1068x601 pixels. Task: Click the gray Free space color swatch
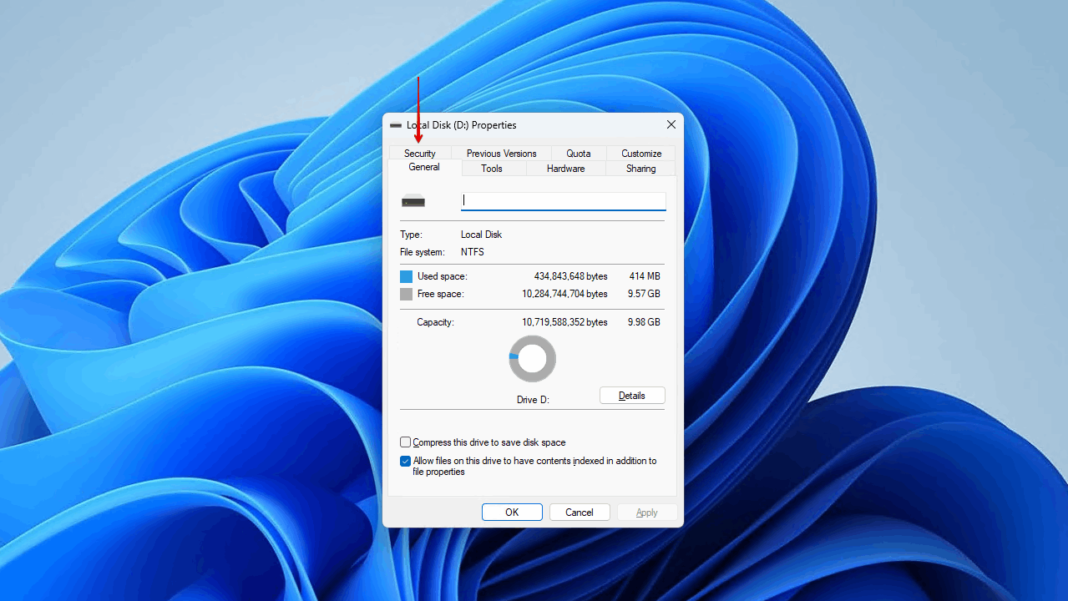406,294
